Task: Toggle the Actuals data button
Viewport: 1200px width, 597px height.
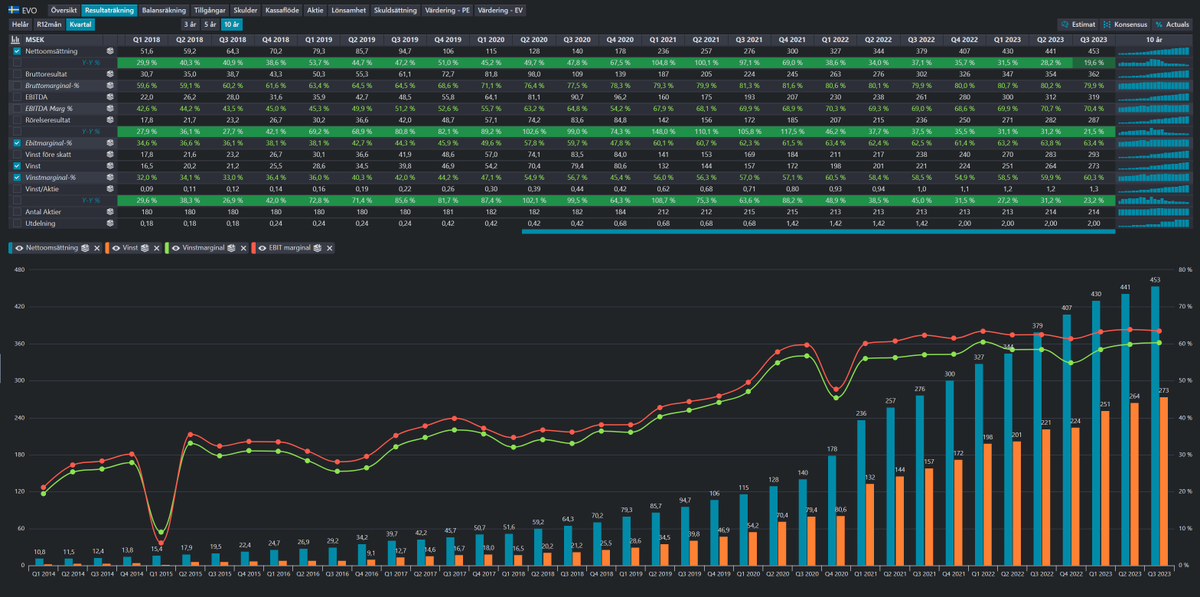Action: click(1171, 24)
